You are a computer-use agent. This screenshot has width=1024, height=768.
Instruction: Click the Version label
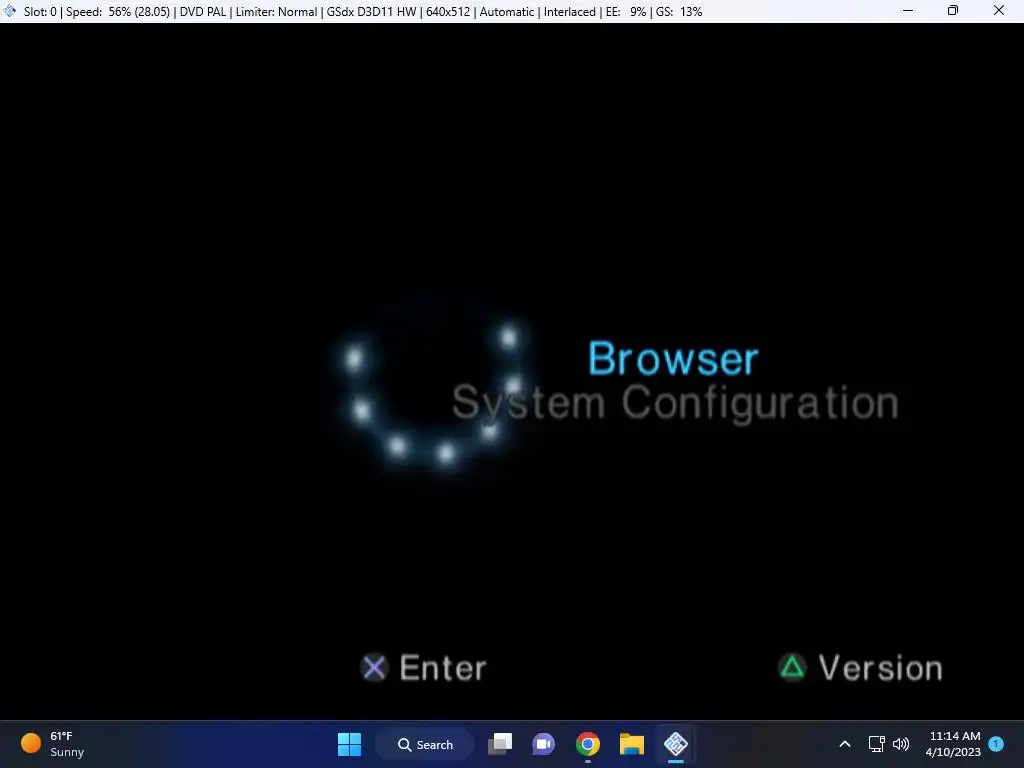(x=880, y=668)
